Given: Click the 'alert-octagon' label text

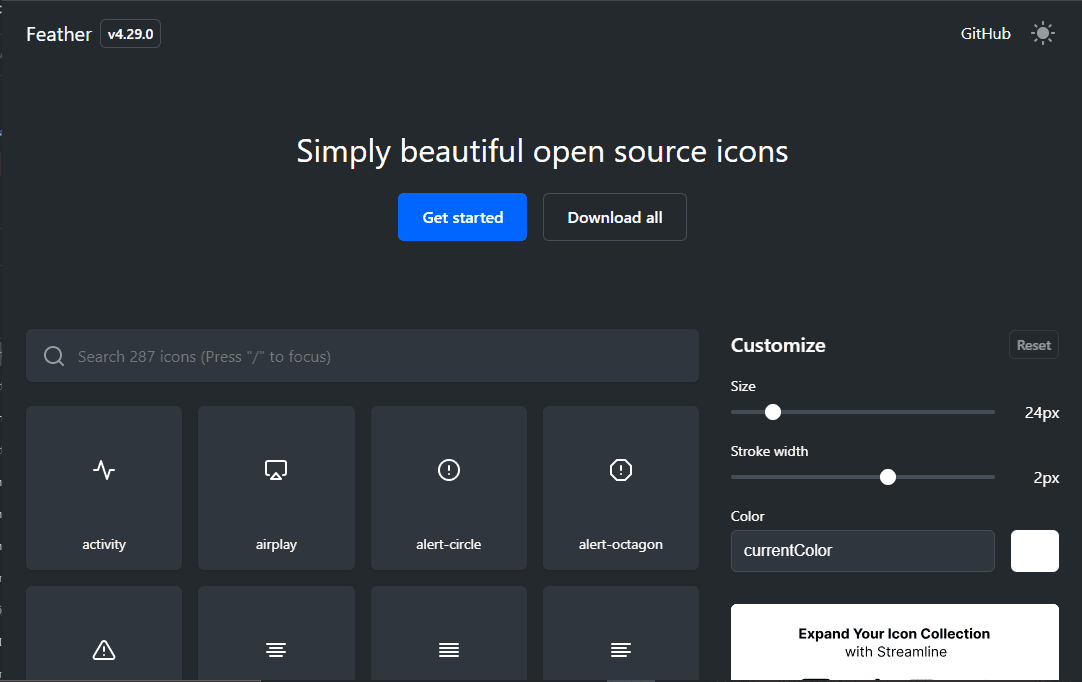Looking at the screenshot, I should (x=621, y=544).
